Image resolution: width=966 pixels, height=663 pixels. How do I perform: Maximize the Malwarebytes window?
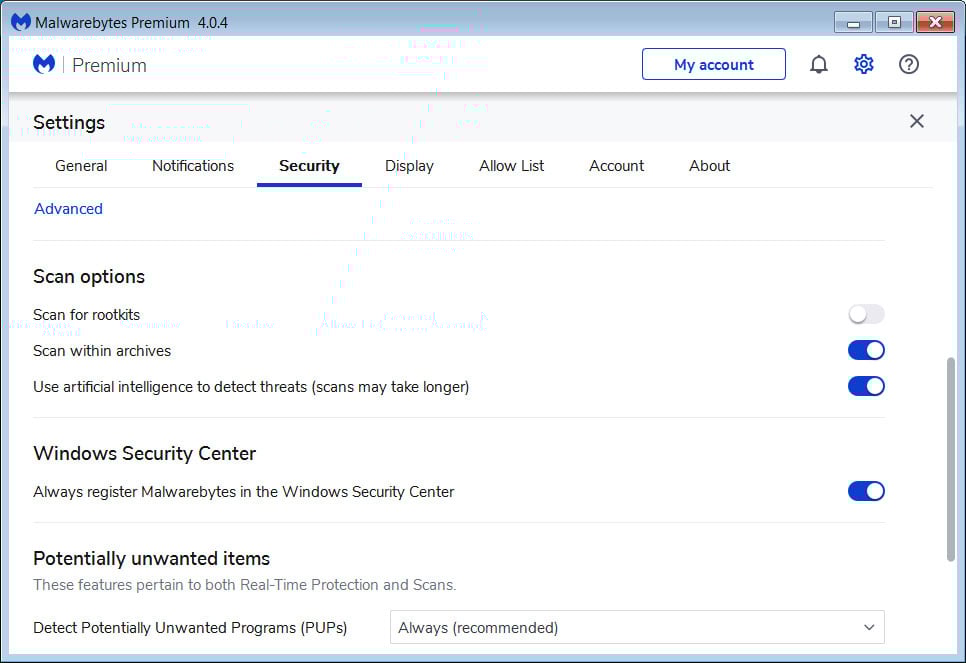point(894,23)
